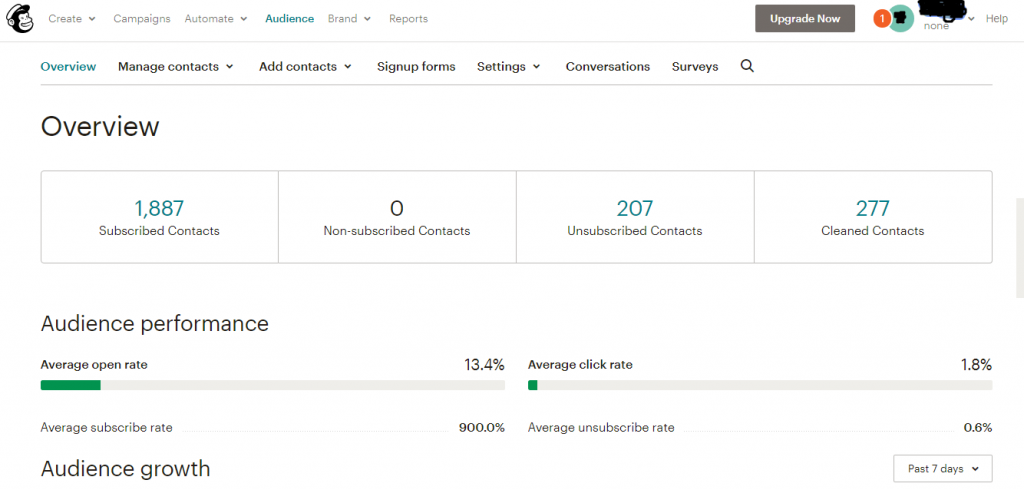
Task: Select the 0.6% unsubscribe rate value
Action: pyautogui.click(x=978, y=428)
